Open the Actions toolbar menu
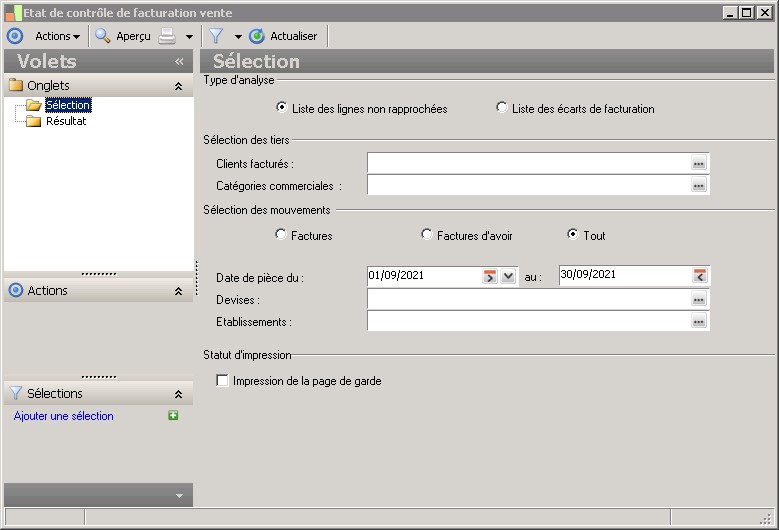This screenshot has height=530, width=779. (57, 36)
